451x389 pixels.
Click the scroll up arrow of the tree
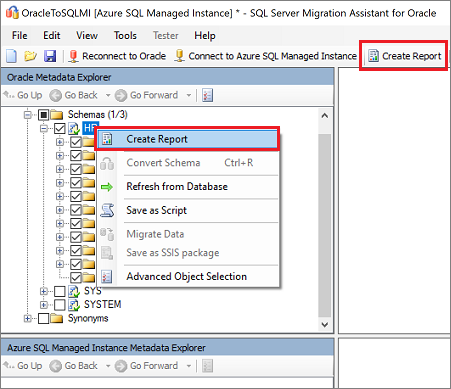point(325,116)
